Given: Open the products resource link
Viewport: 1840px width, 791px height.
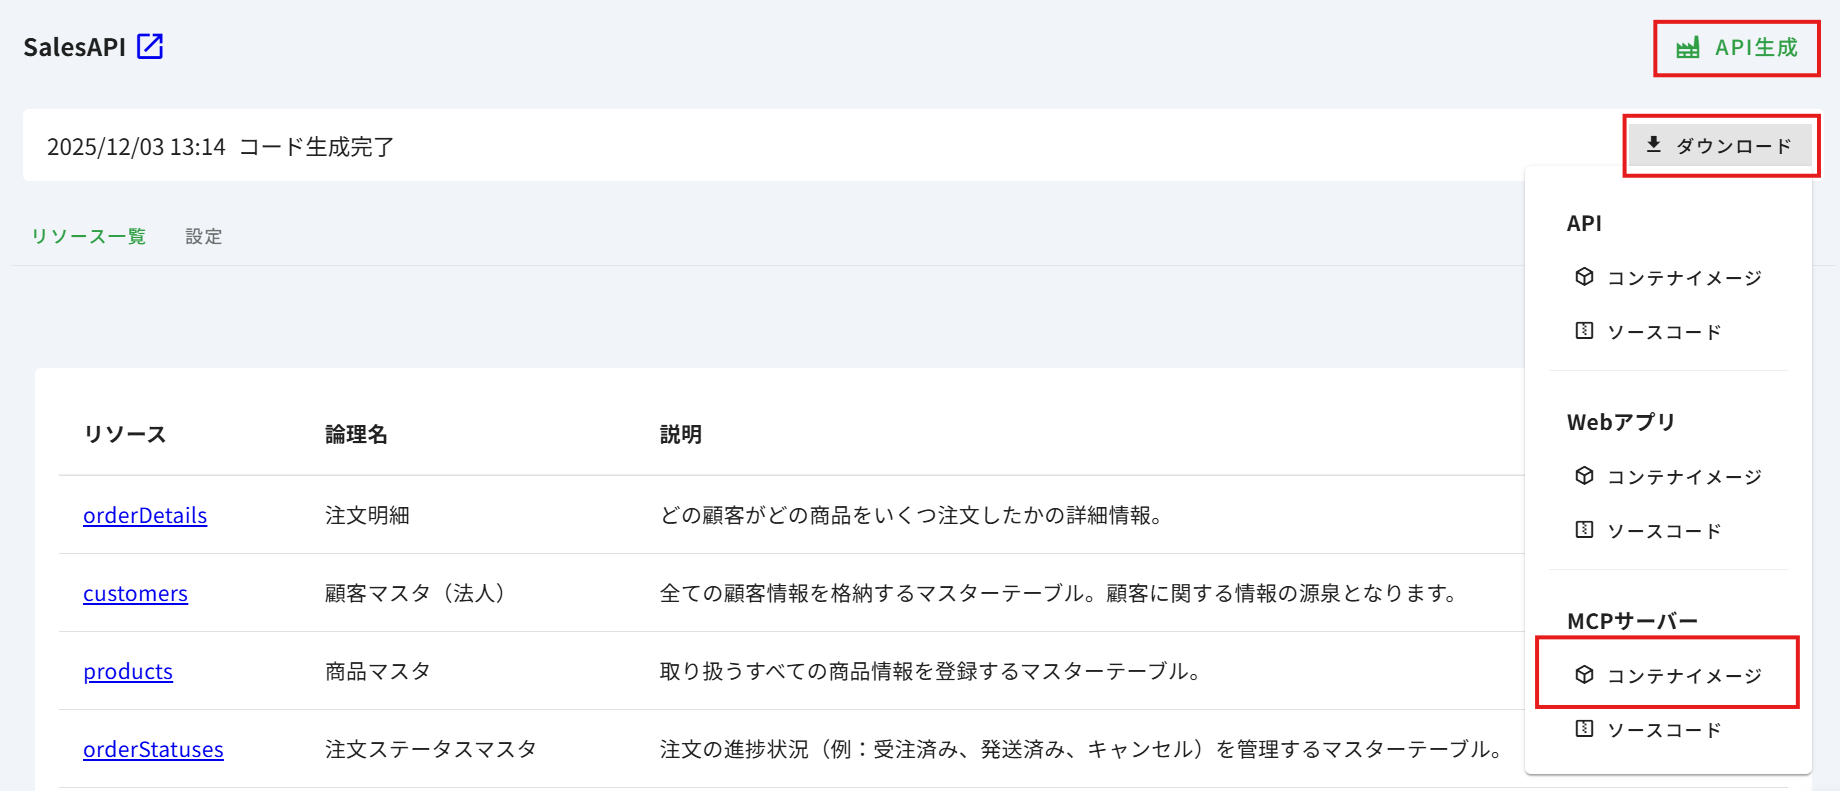Looking at the screenshot, I should 128,672.
